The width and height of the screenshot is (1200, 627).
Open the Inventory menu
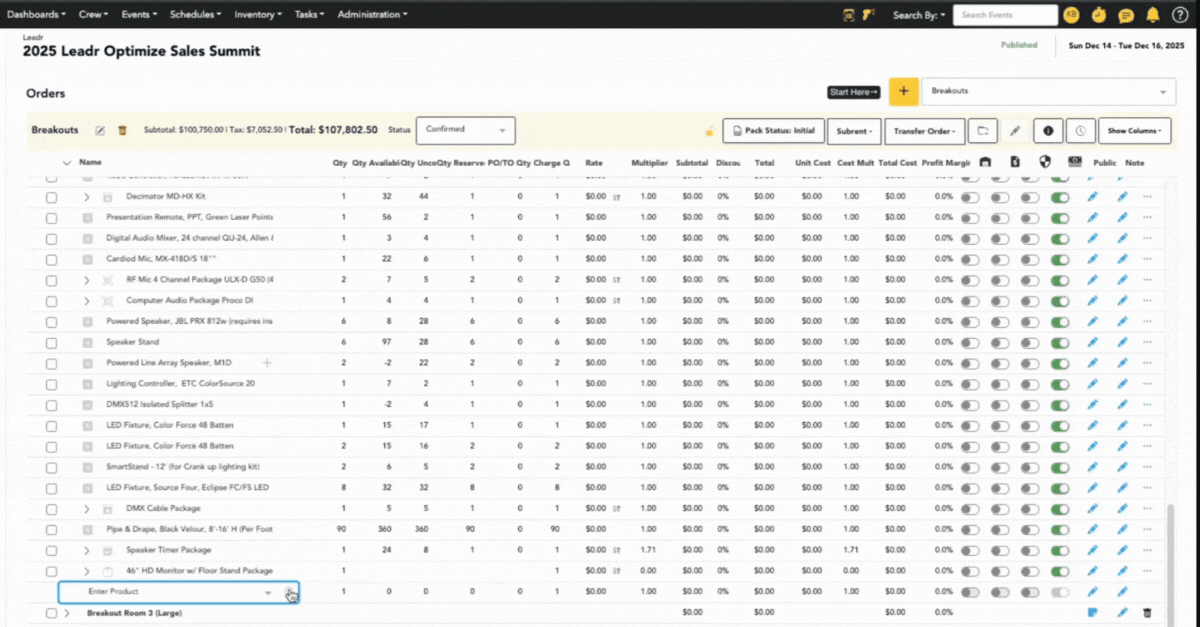point(257,15)
